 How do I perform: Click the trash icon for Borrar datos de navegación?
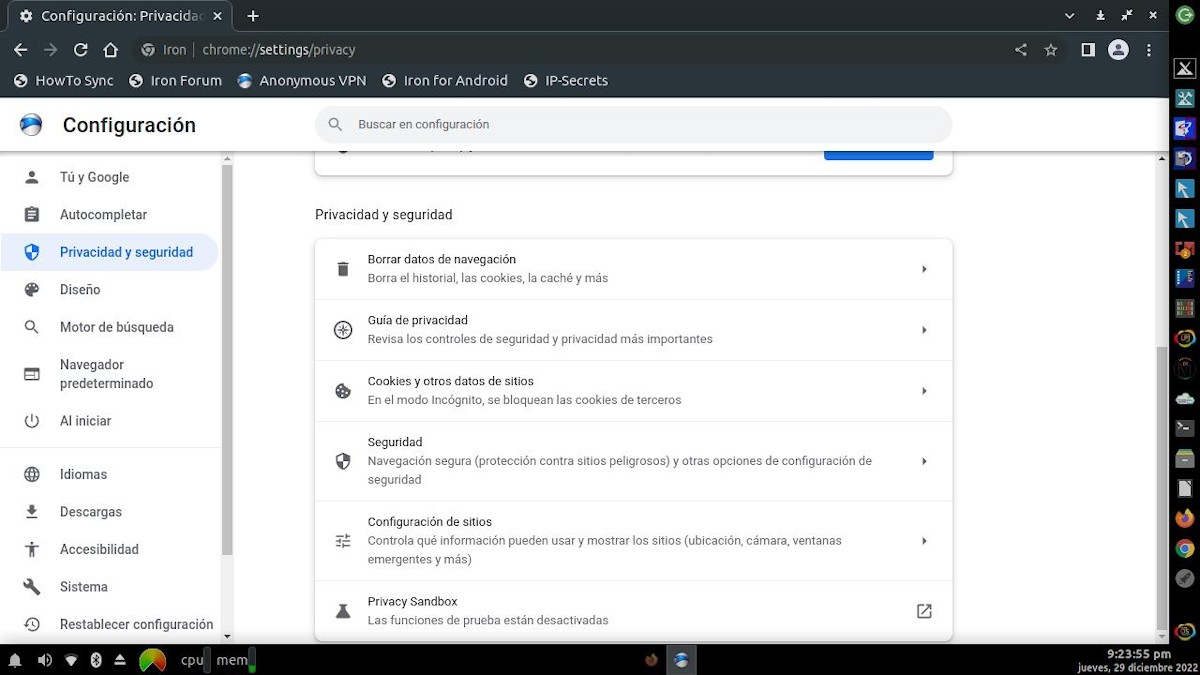pyautogui.click(x=343, y=268)
